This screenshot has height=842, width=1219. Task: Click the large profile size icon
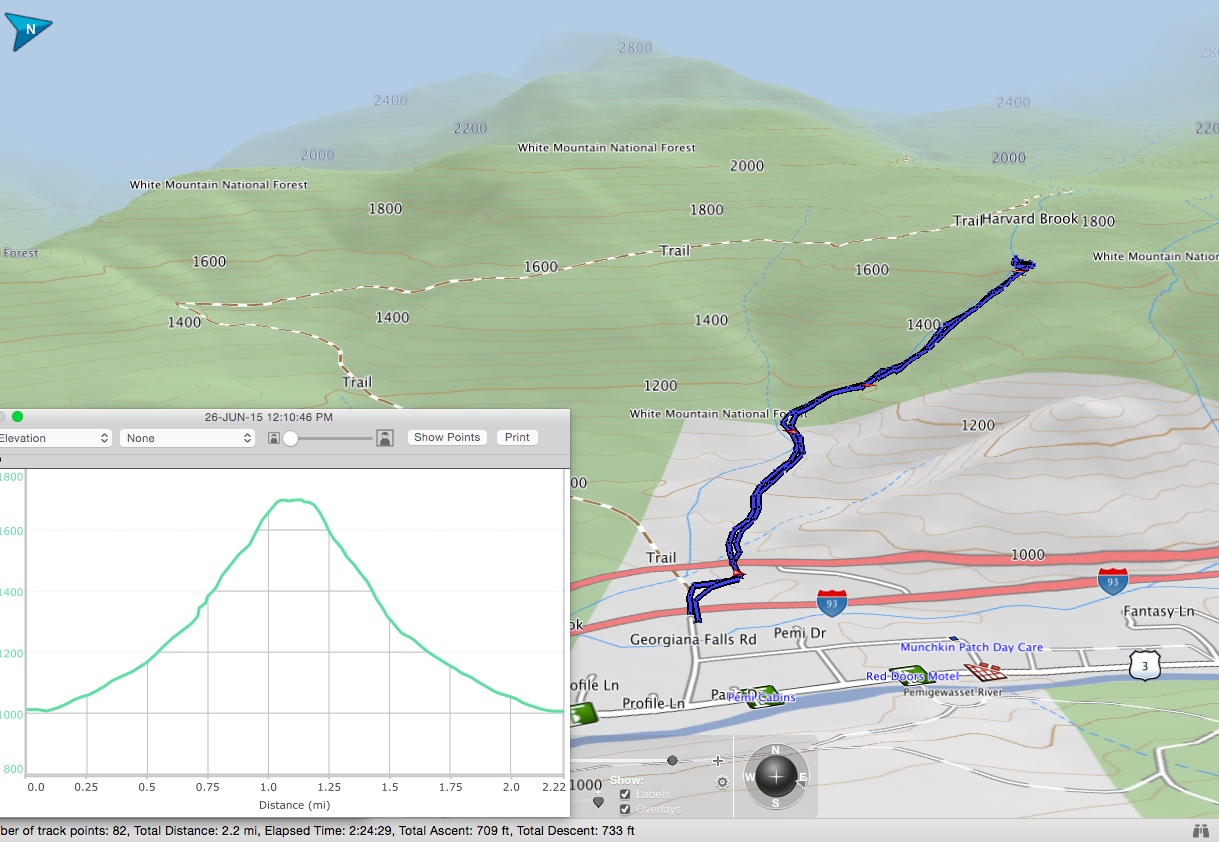(x=385, y=438)
